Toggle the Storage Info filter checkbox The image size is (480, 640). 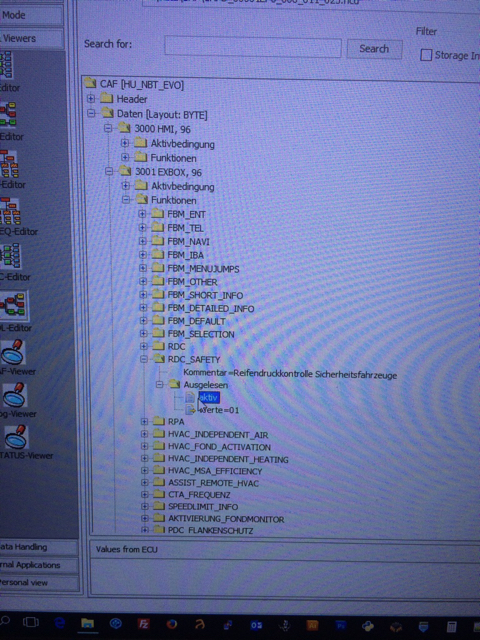click(x=426, y=55)
